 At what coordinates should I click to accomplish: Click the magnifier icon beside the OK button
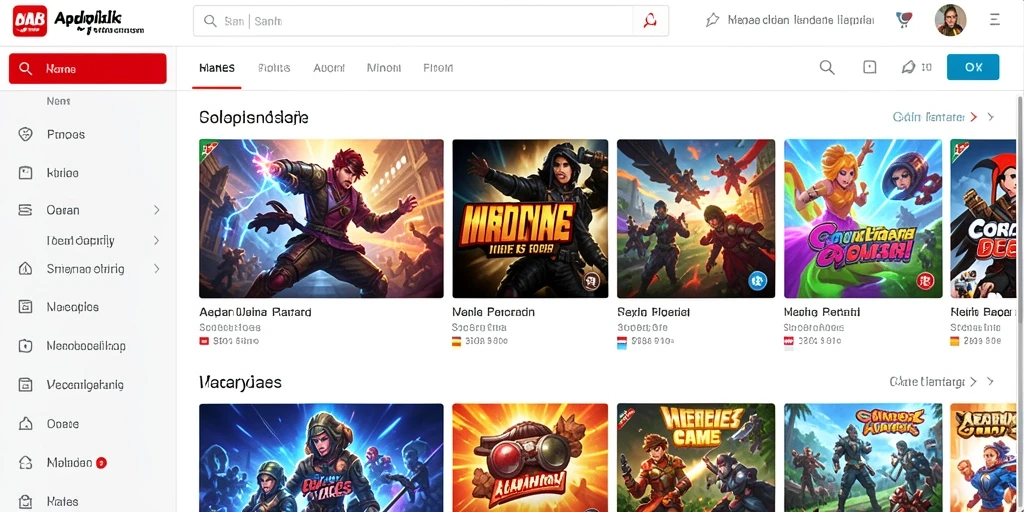point(827,67)
